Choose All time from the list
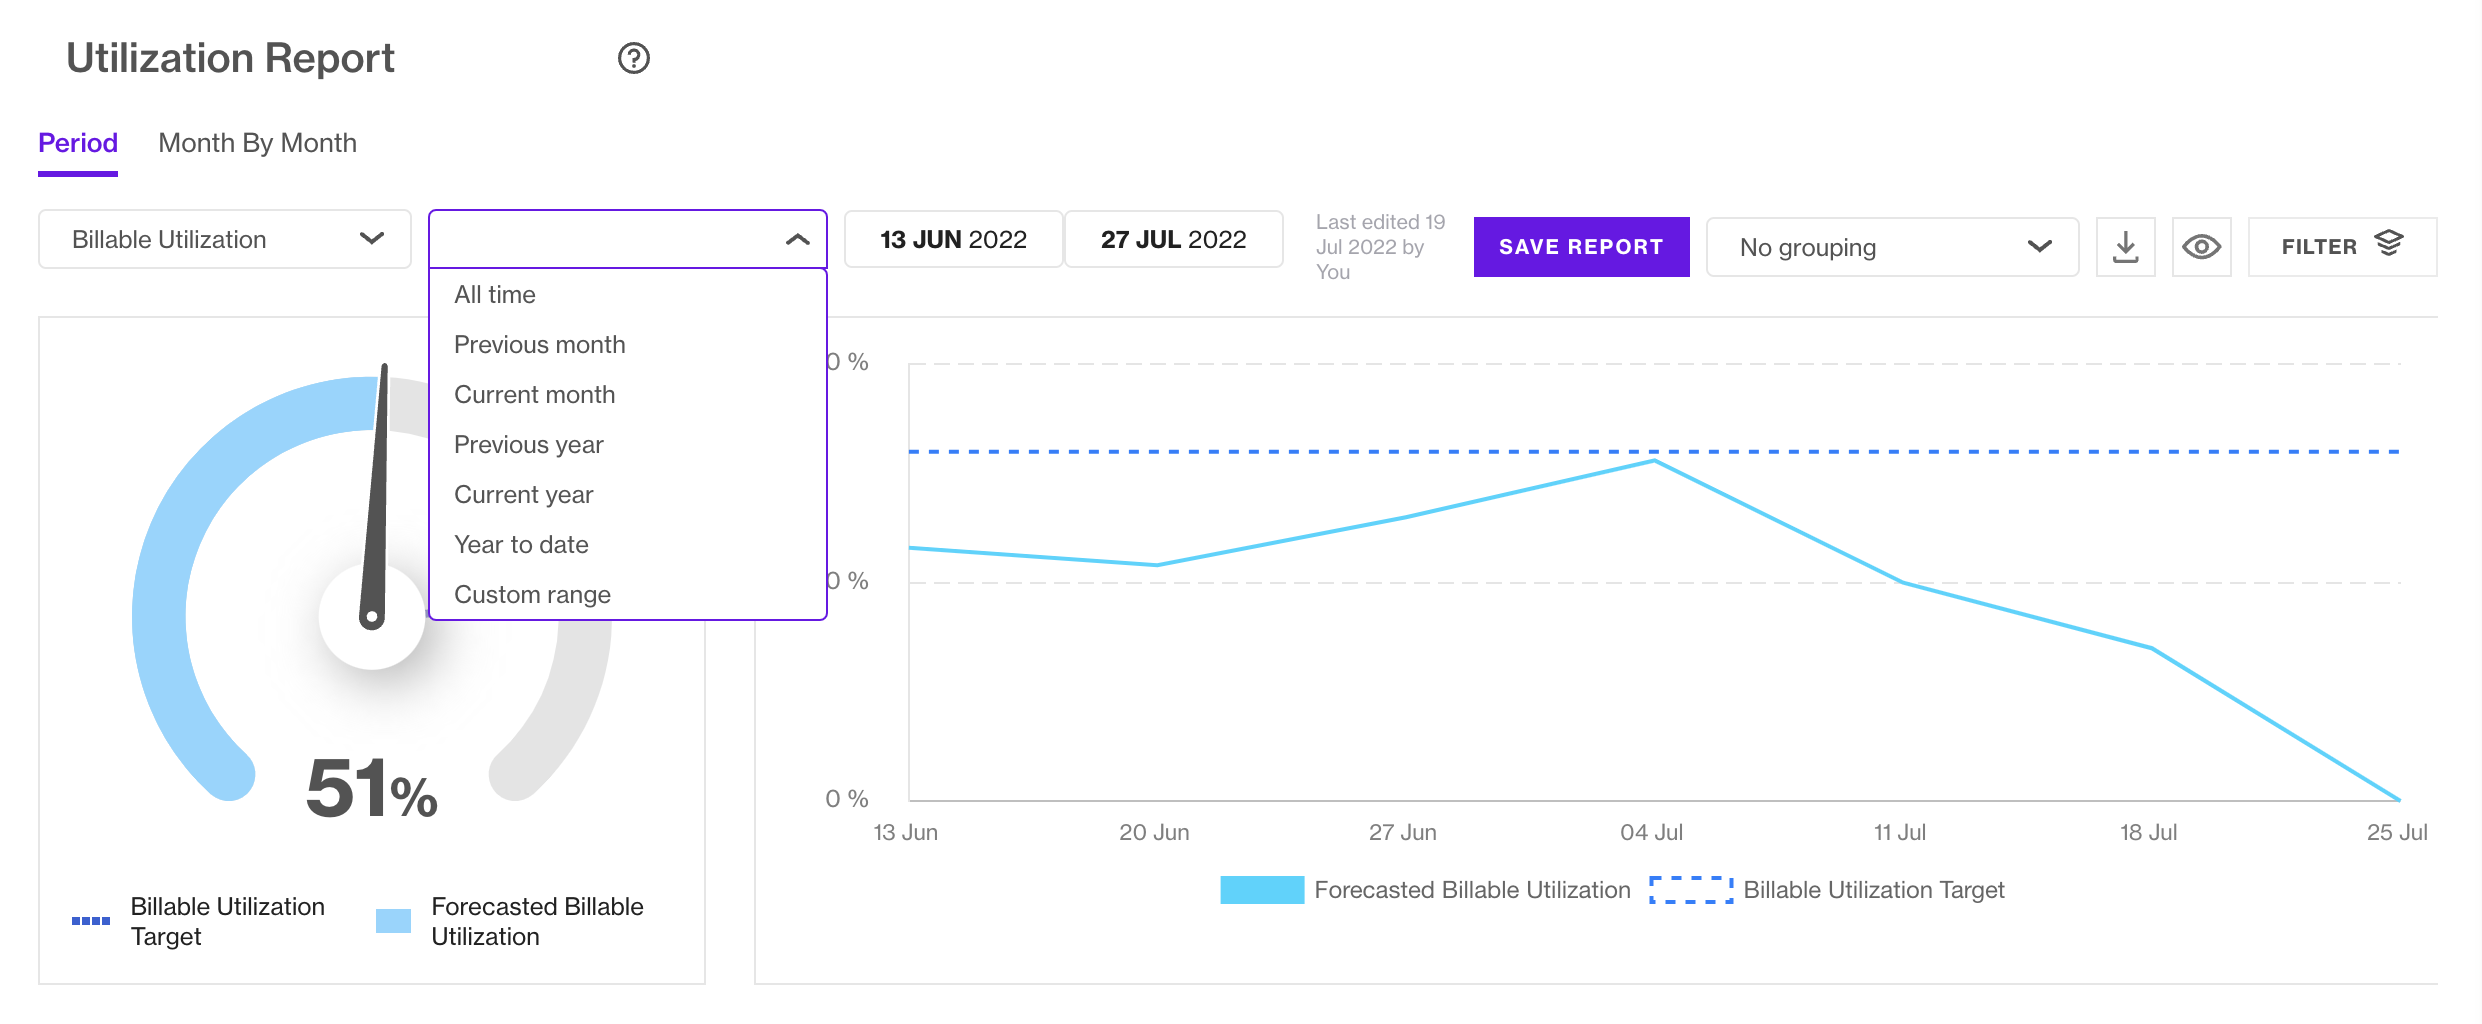The image size is (2482, 1024). click(495, 295)
